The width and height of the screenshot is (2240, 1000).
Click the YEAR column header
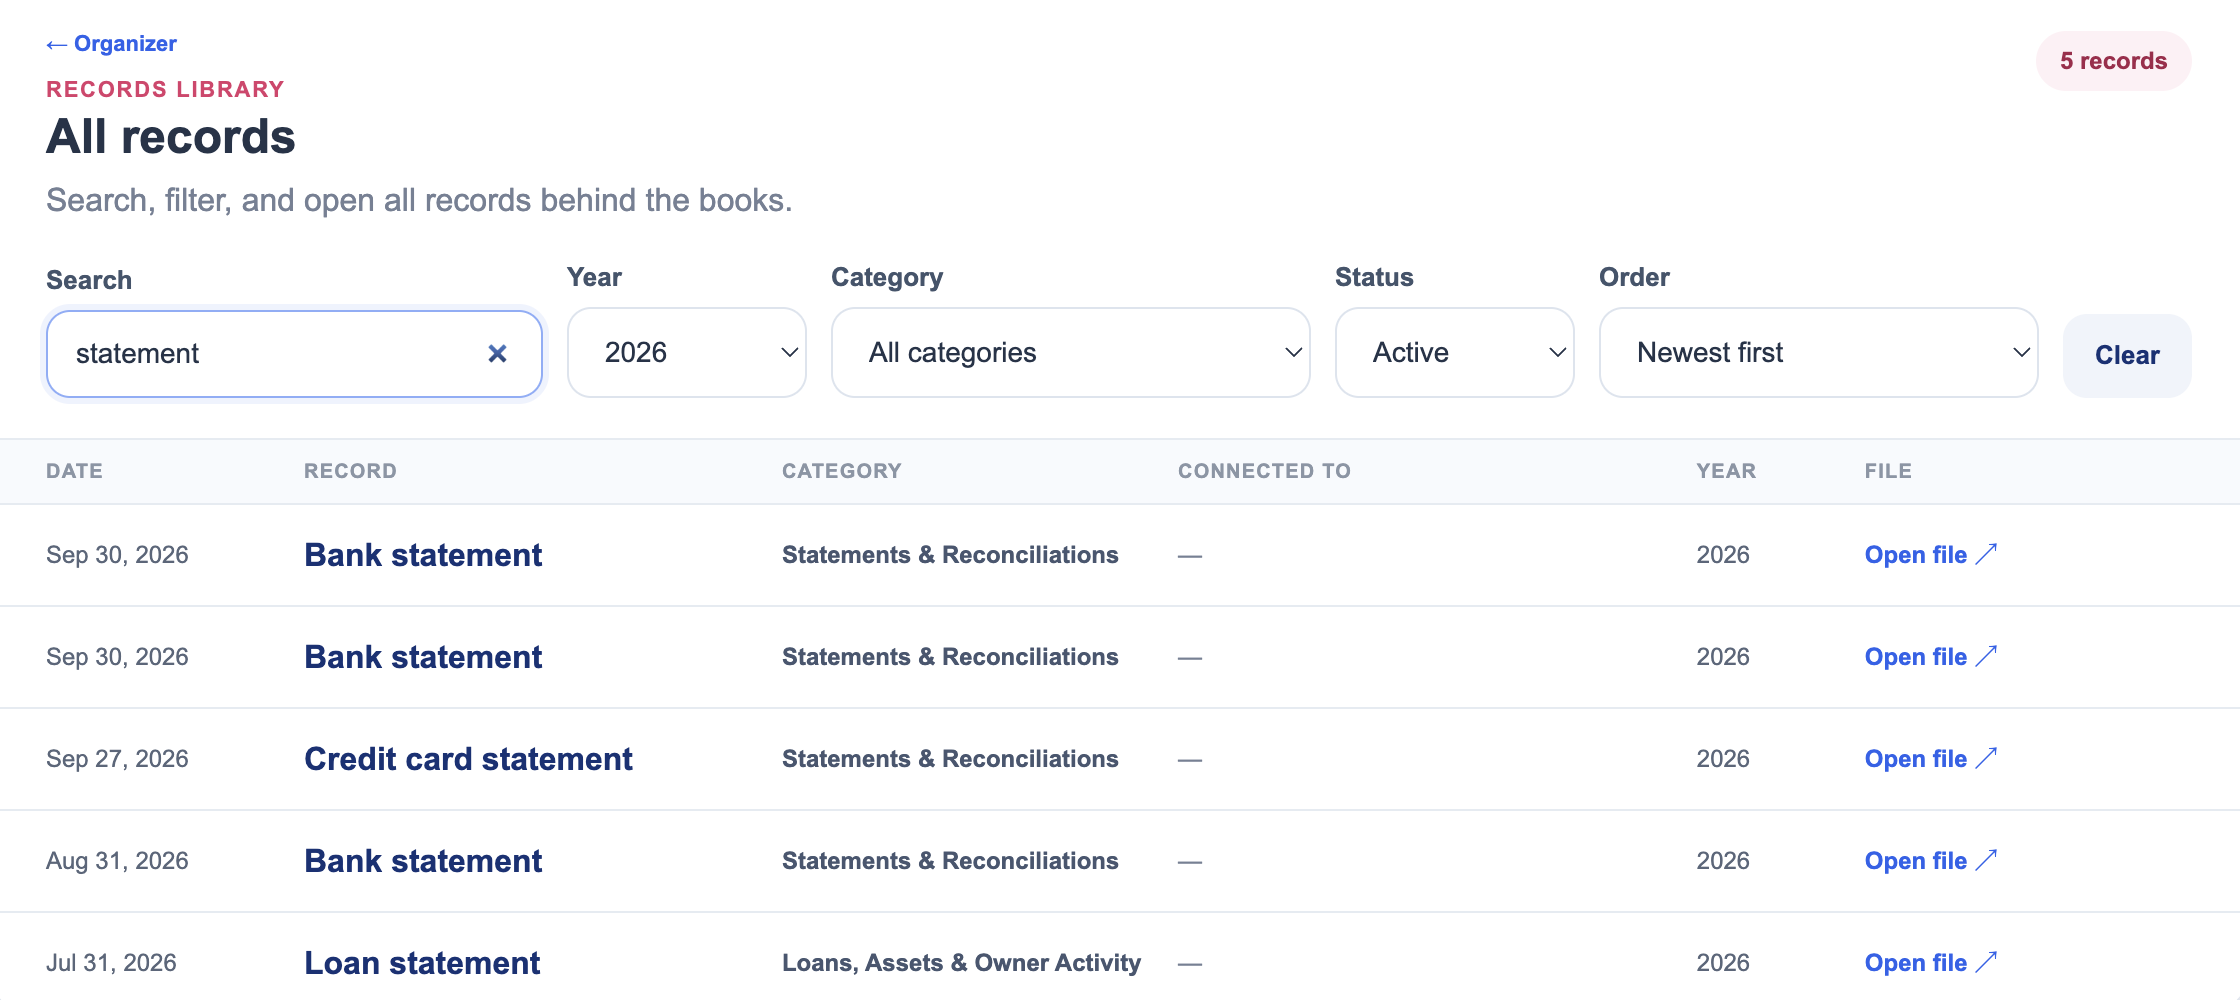coord(1726,471)
